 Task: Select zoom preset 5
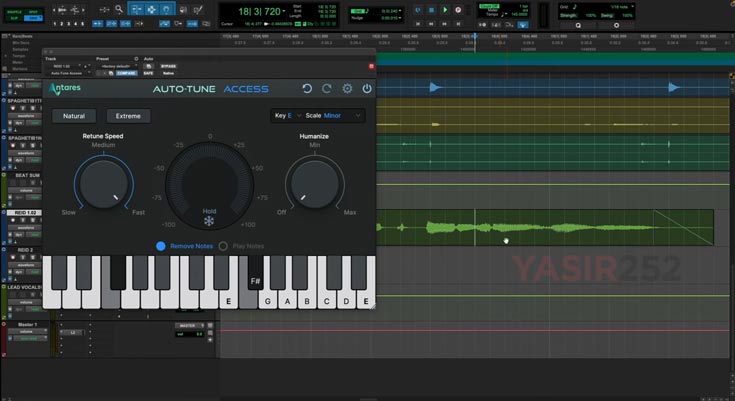click(x=82, y=23)
